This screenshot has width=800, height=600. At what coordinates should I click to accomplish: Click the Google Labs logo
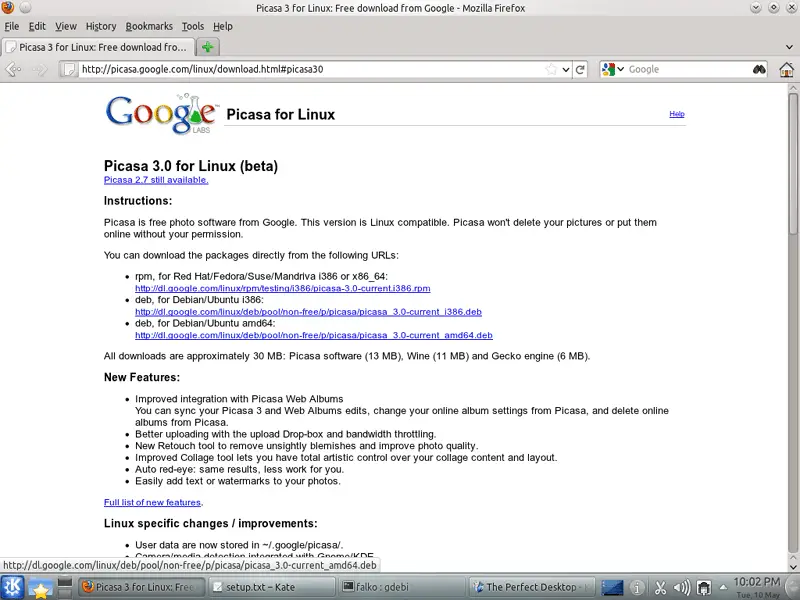point(161,114)
